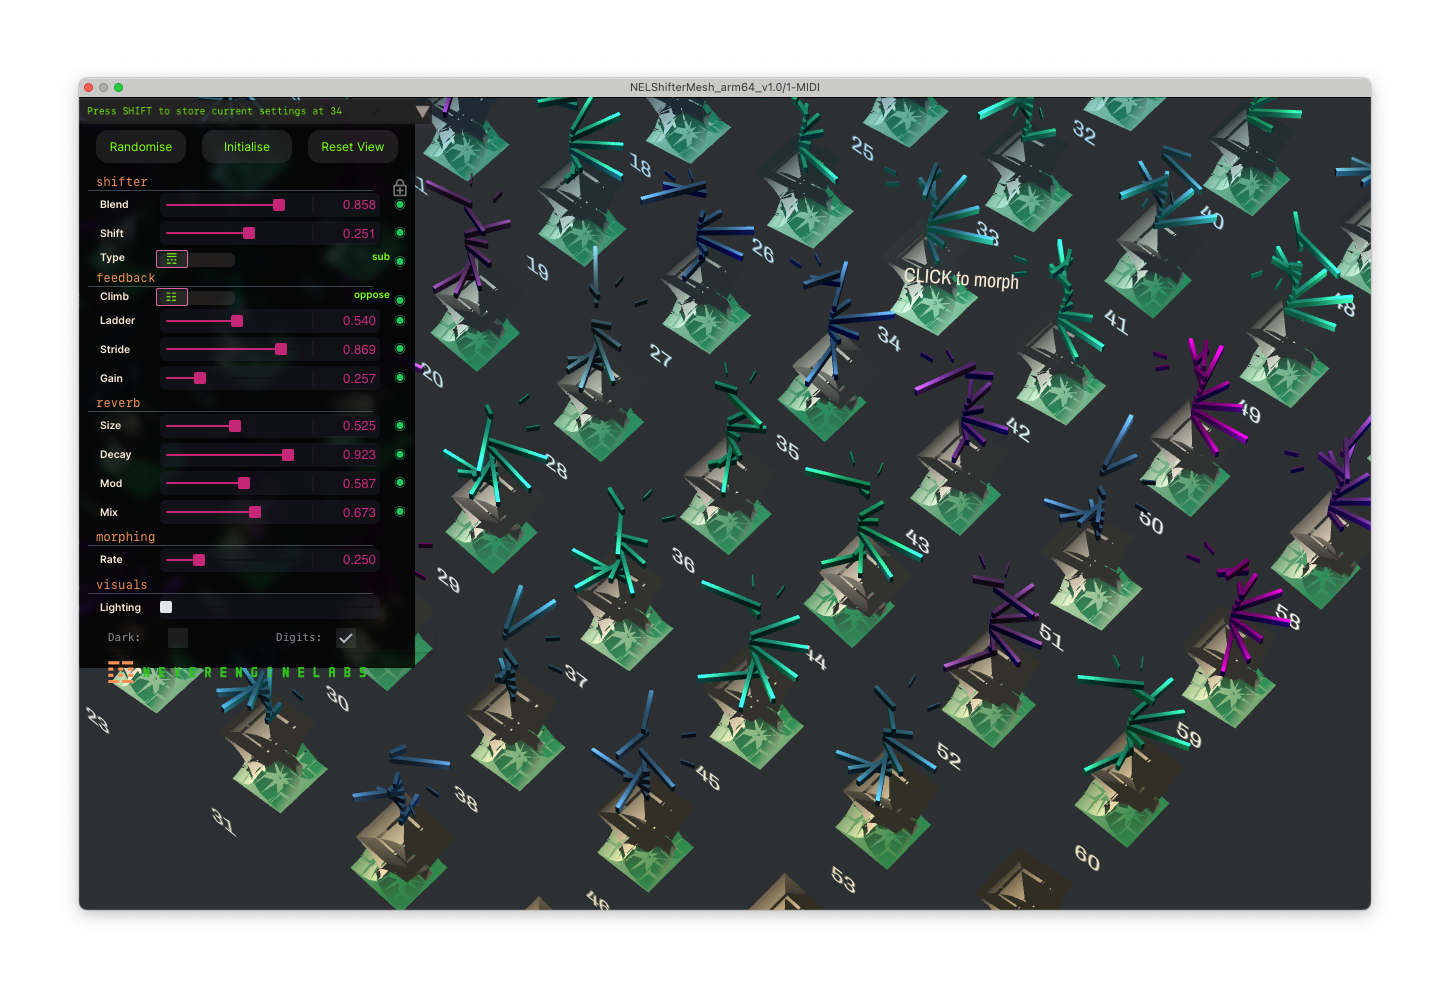Enable the Dark checkbox
Viewport: 1449px width, 989px height.
[x=178, y=638]
